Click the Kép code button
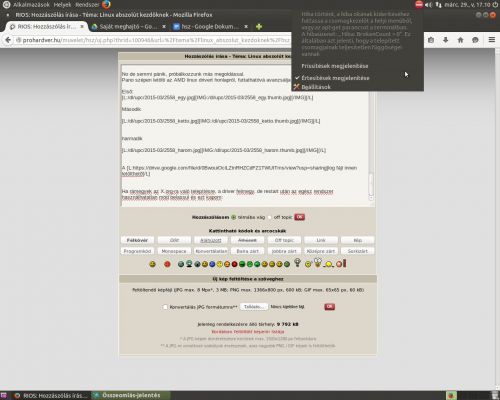This screenshot has width=500, height=400. (x=358, y=240)
